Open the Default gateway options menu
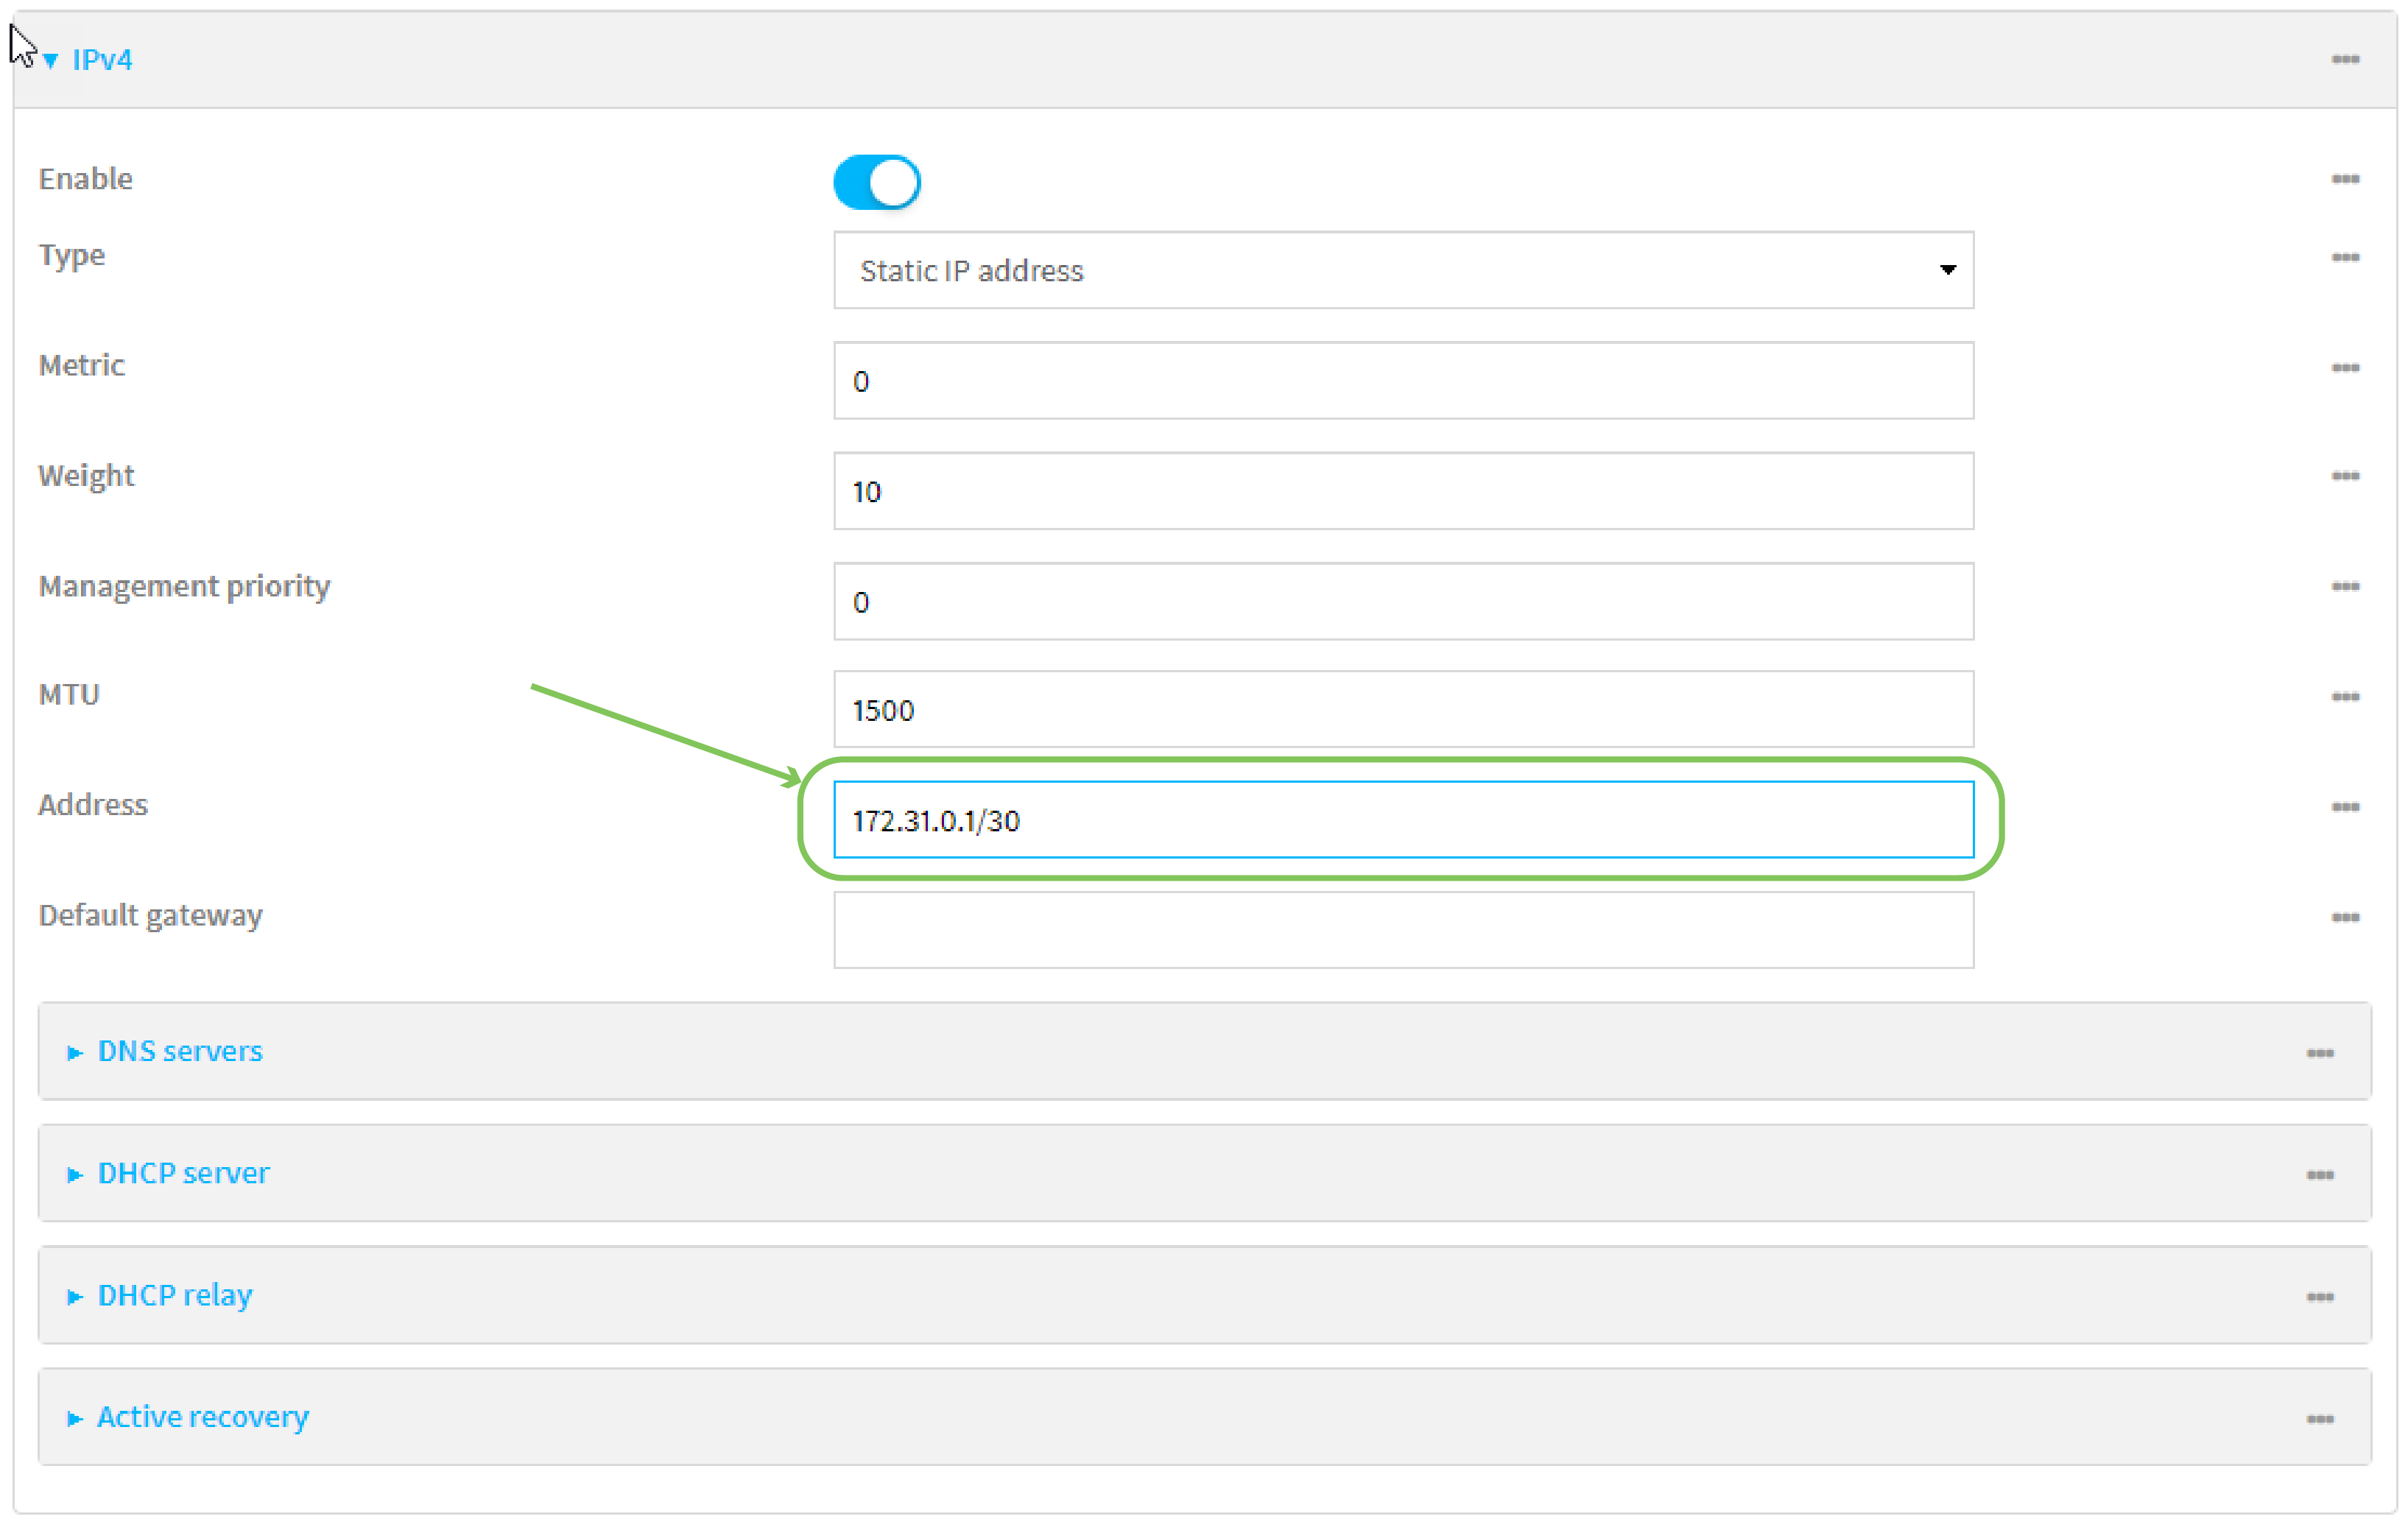The width and height of the screenshot is (2408, 1522). point(2345,917)
